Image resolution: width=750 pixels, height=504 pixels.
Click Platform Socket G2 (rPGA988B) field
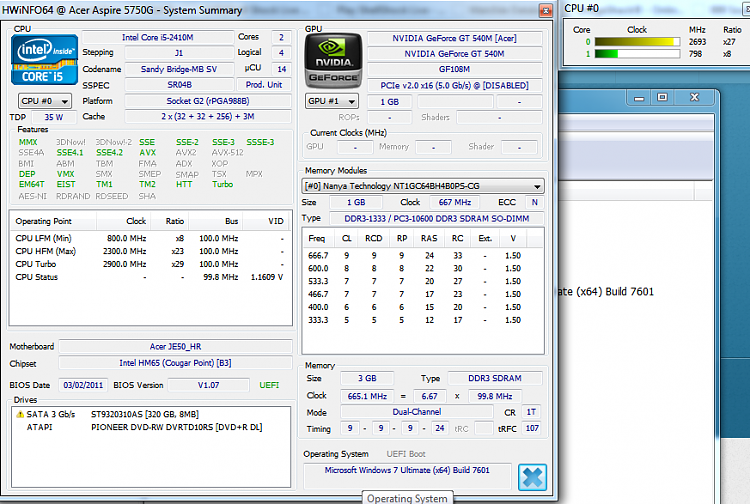(208, 101)
